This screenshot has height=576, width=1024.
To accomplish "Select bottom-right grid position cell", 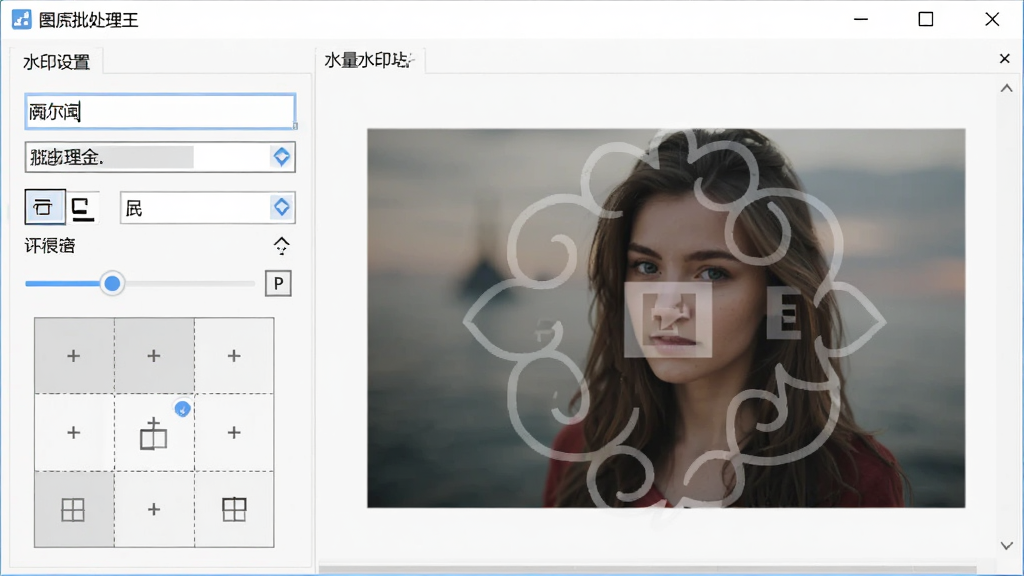I will (x=234, y=509).
